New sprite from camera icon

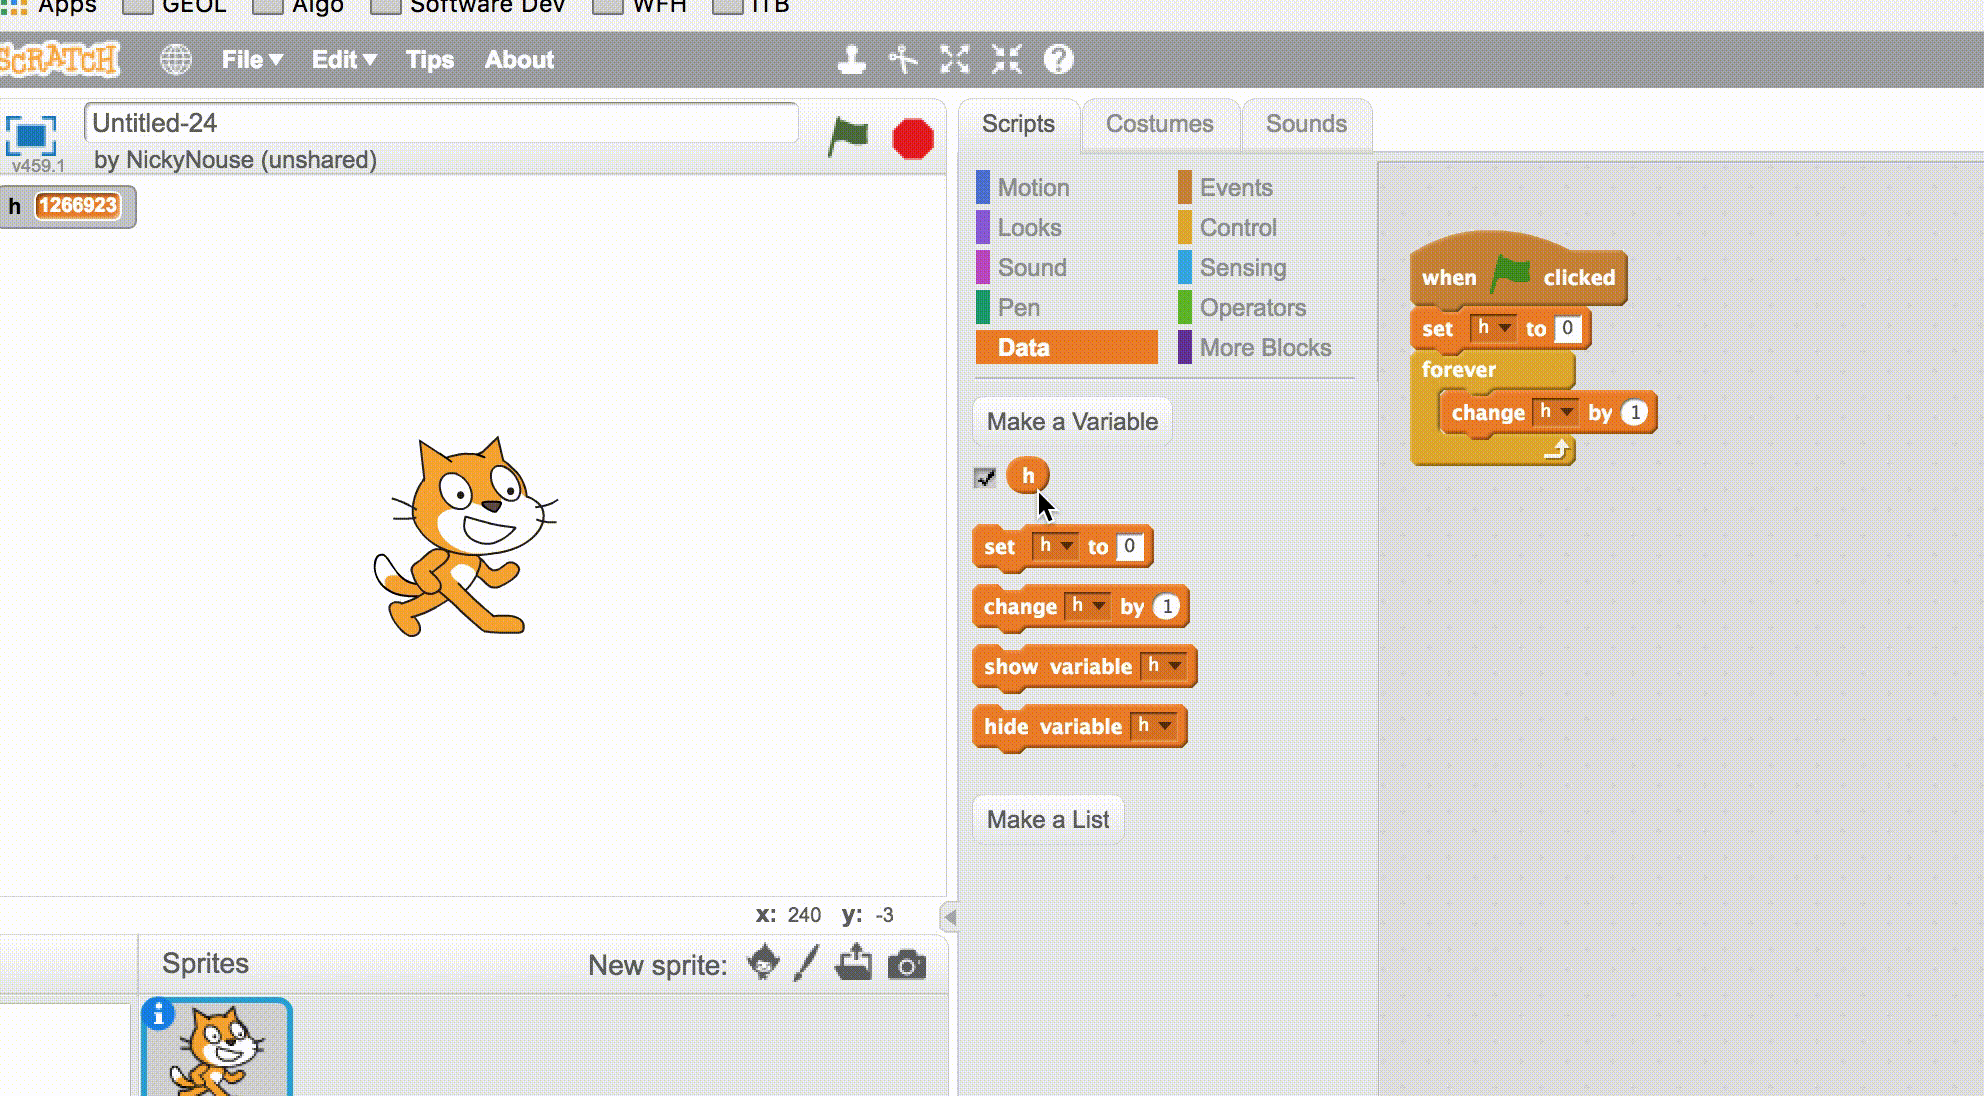click(906, 965)
